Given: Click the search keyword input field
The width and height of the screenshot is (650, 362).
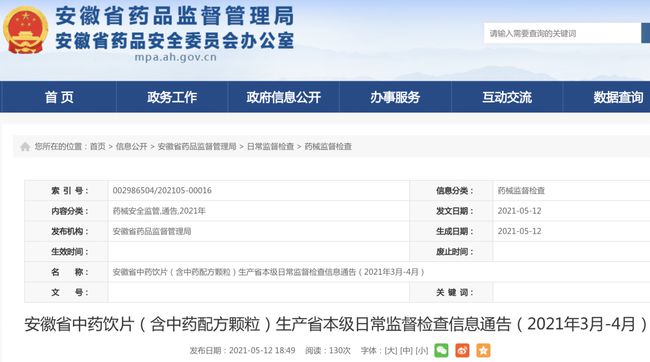Looking at the screenshot, I should point(562,33).
